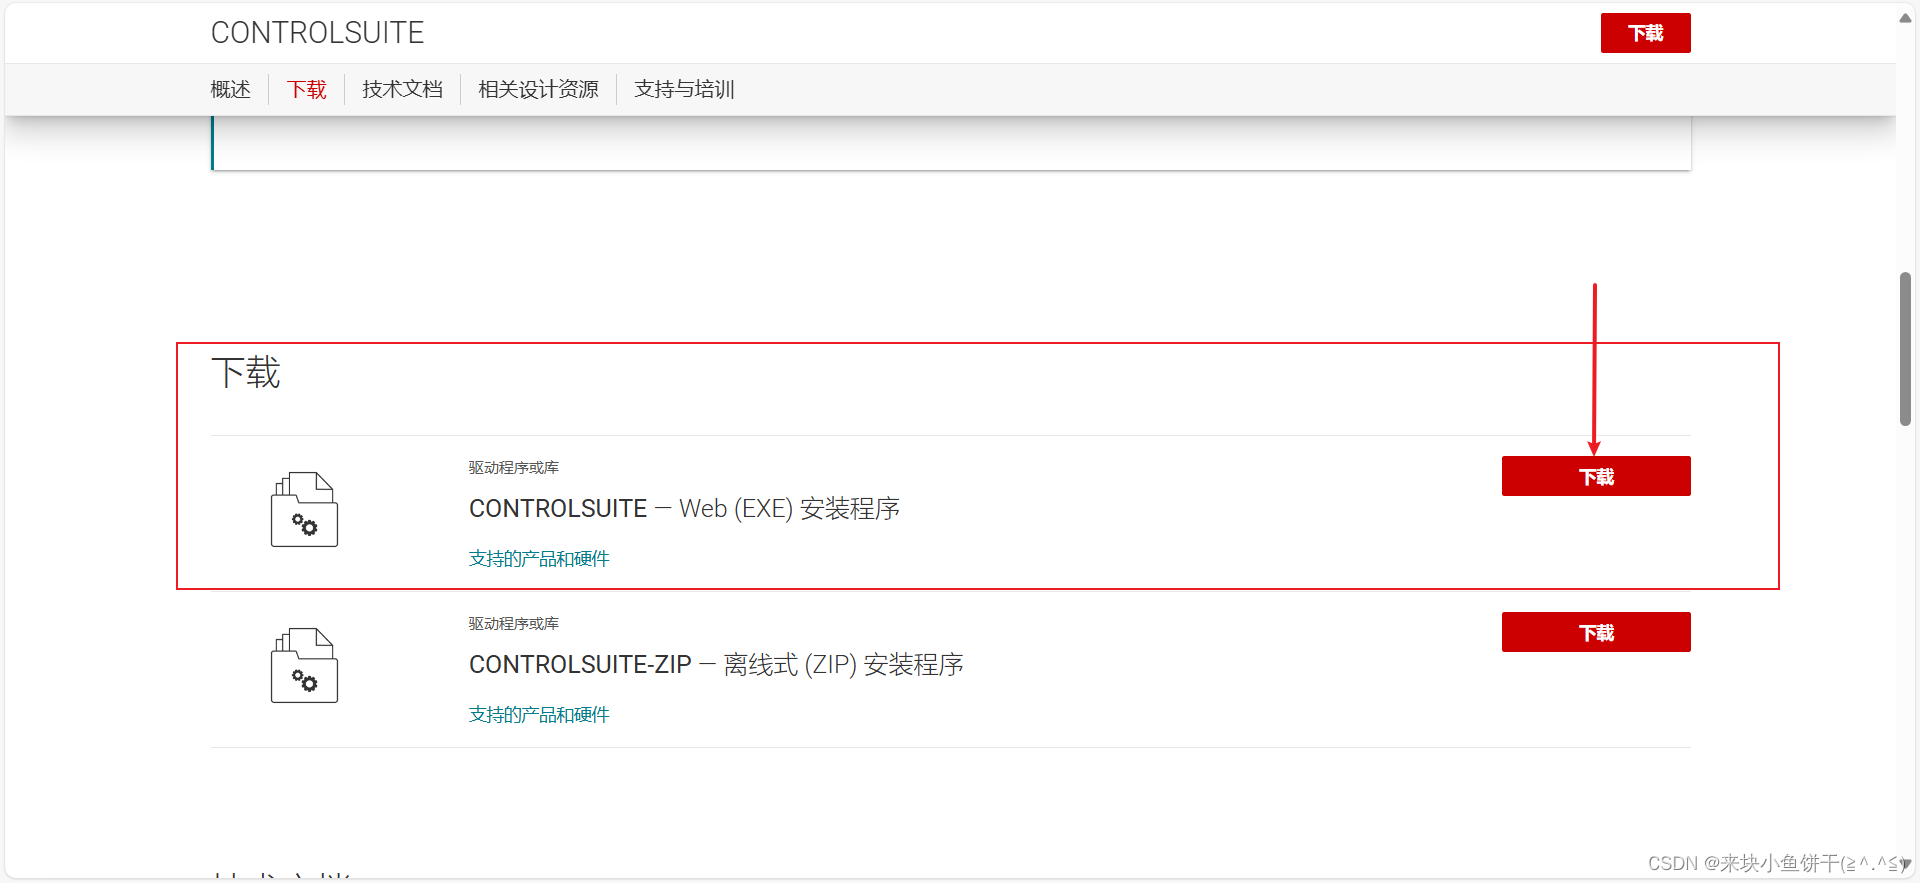
Task: Open the 概述 tab
Action: click(x=231, y=89)
